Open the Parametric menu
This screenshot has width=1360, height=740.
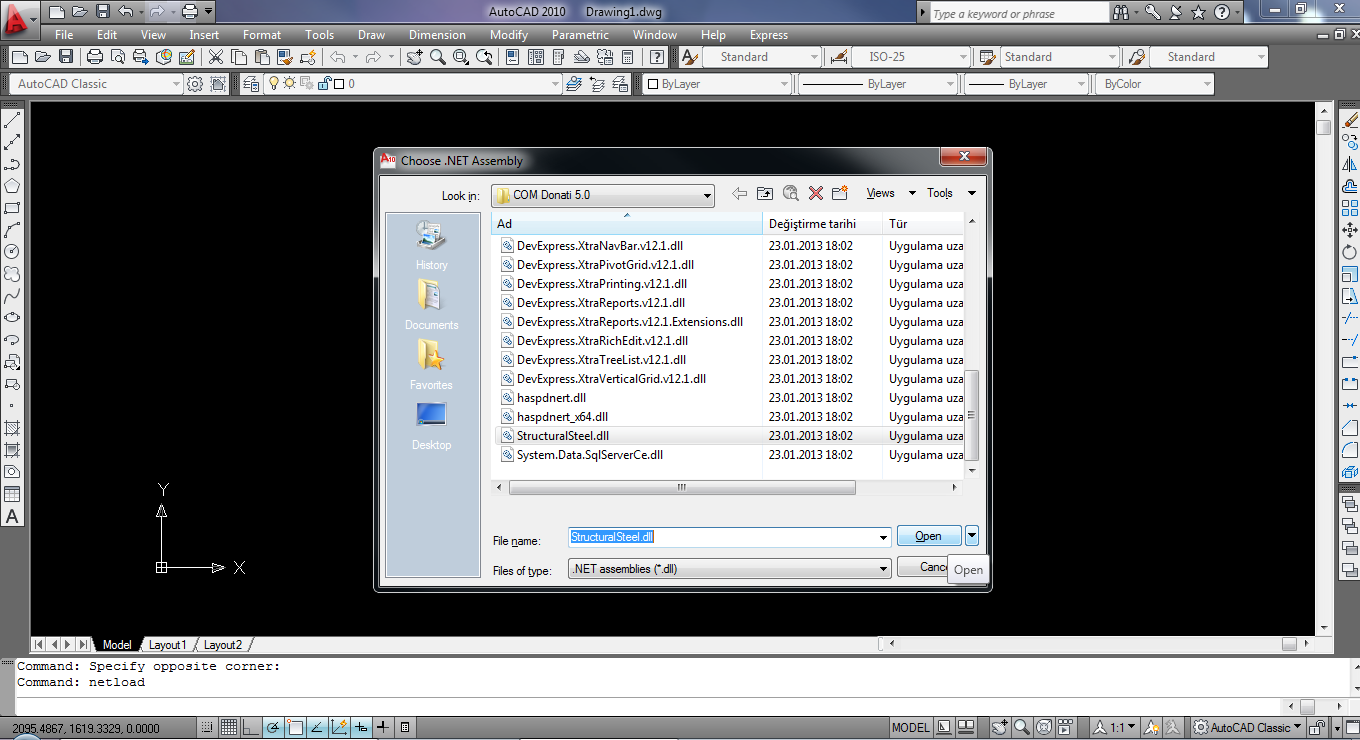[x=580, y=35]
